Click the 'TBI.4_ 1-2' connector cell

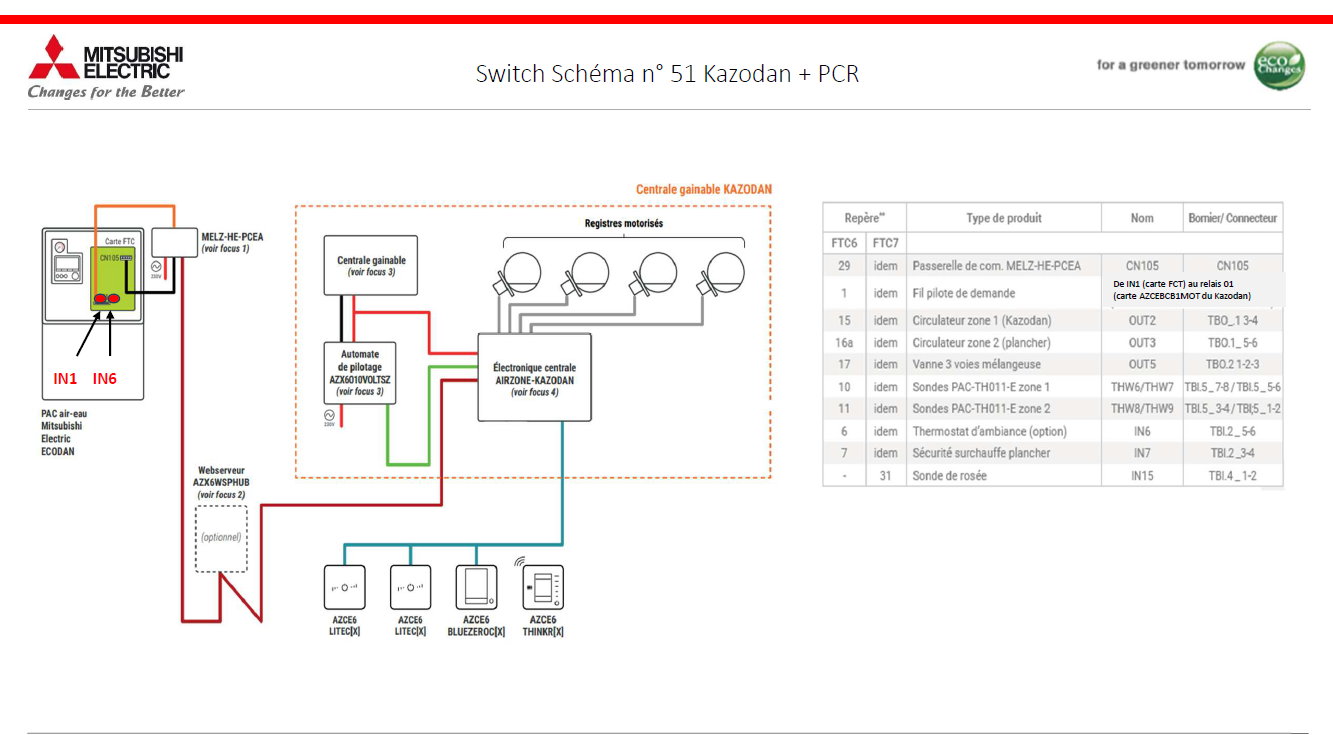click(1233, 476)
